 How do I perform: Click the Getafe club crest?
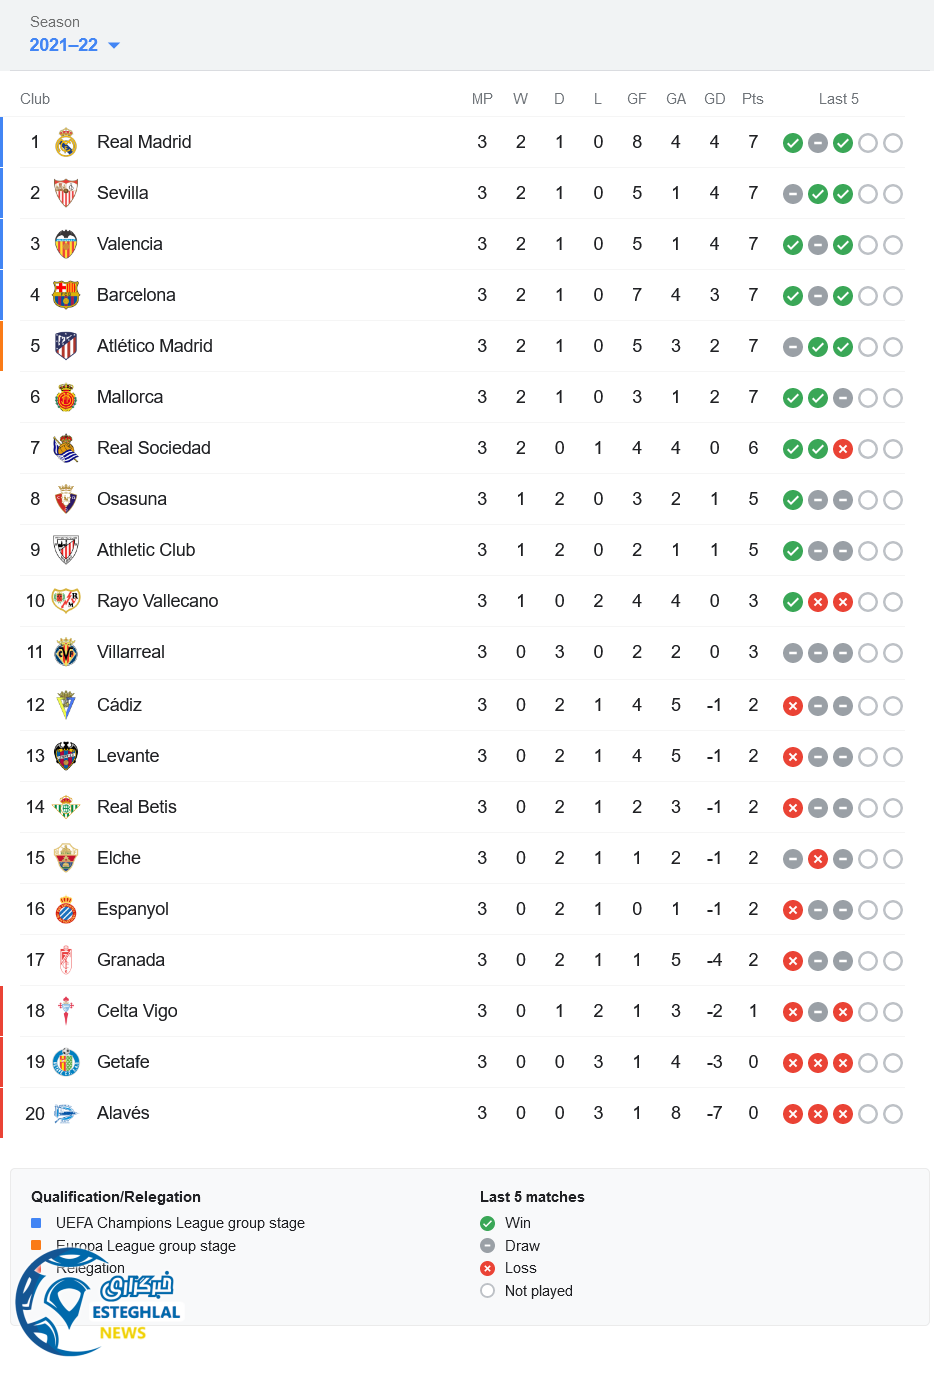(66, 1062)
